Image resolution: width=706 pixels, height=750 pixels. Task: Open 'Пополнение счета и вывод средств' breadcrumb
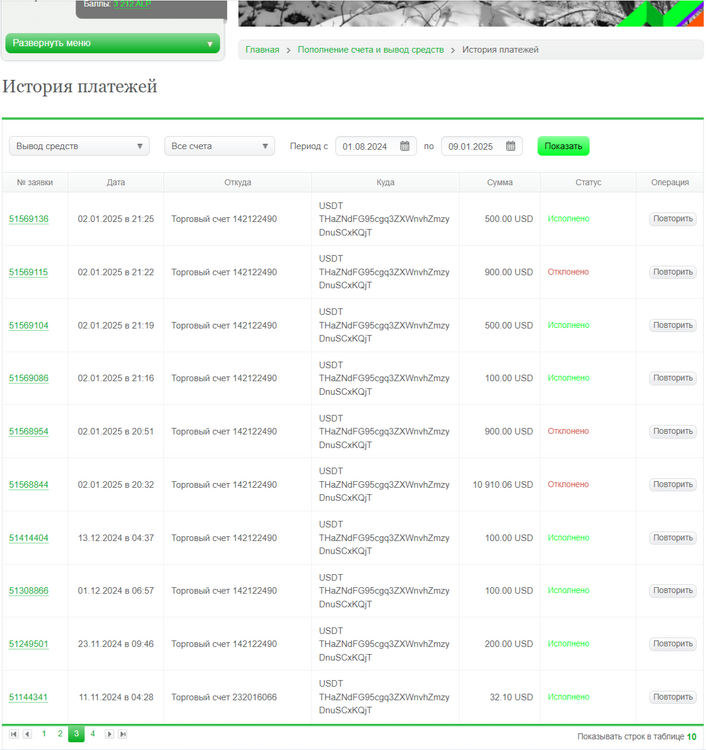pyautogui.click(x=371, y=50)
